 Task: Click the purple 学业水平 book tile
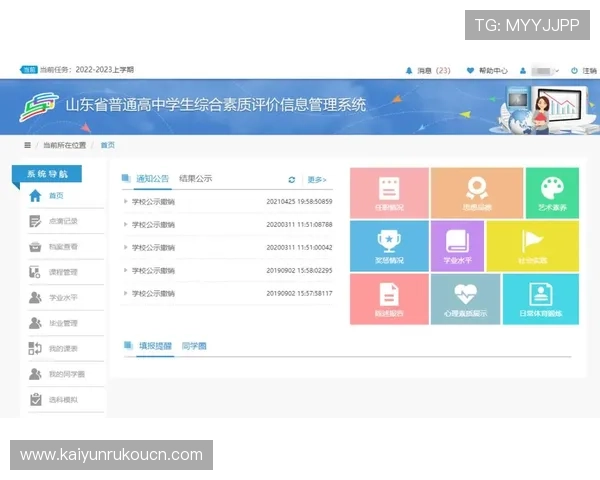tap(457, 246)
